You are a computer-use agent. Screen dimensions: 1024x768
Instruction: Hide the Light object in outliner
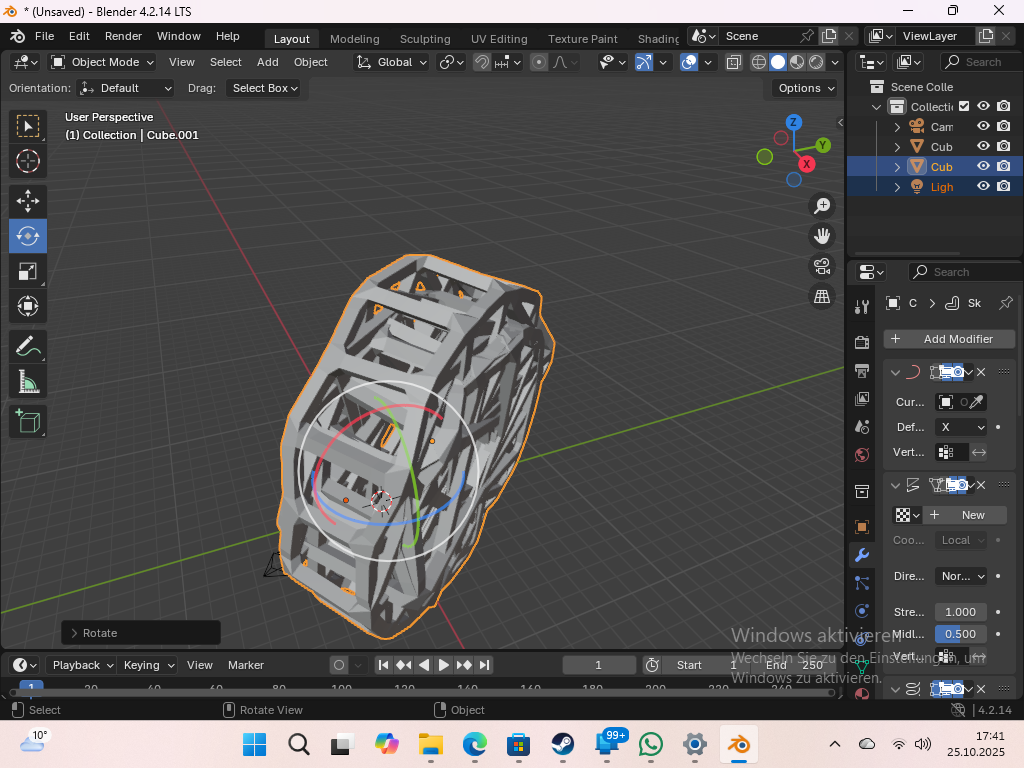[983, 186]
